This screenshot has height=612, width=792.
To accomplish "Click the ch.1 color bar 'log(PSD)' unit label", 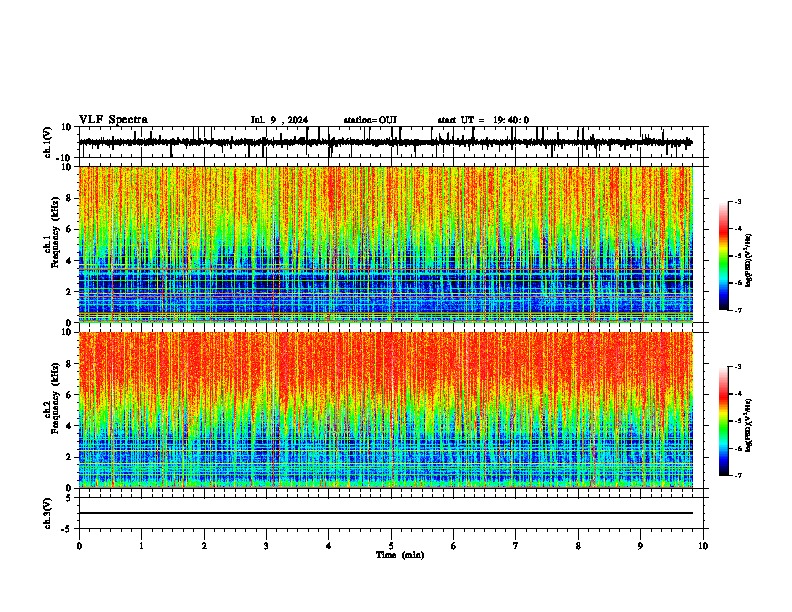I will click(x=749, y=261).
